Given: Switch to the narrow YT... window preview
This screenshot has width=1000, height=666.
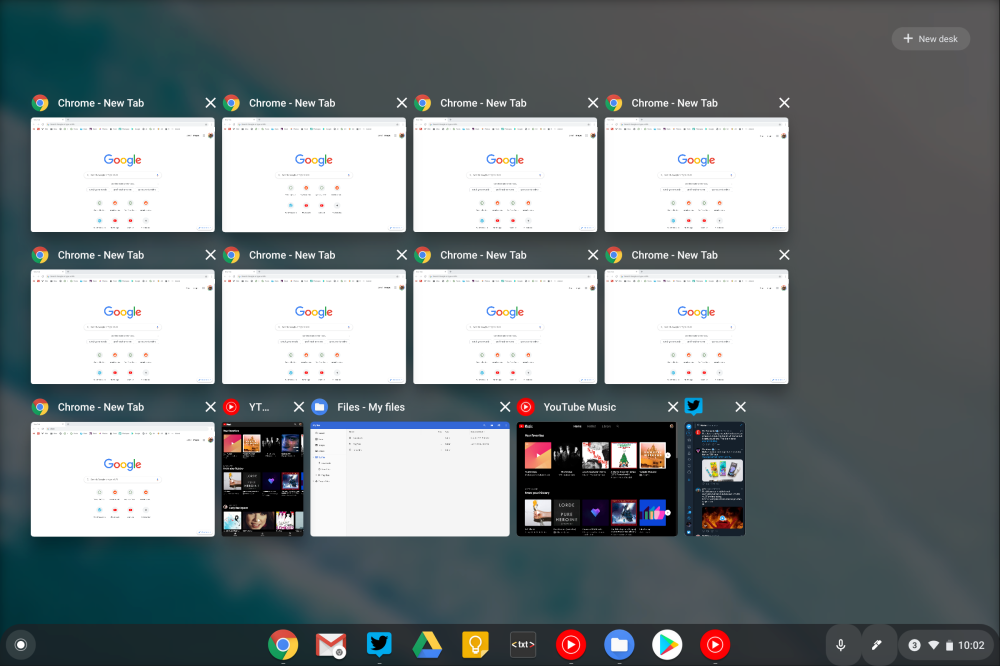Looking at the screenshot, I should [263, 479].
